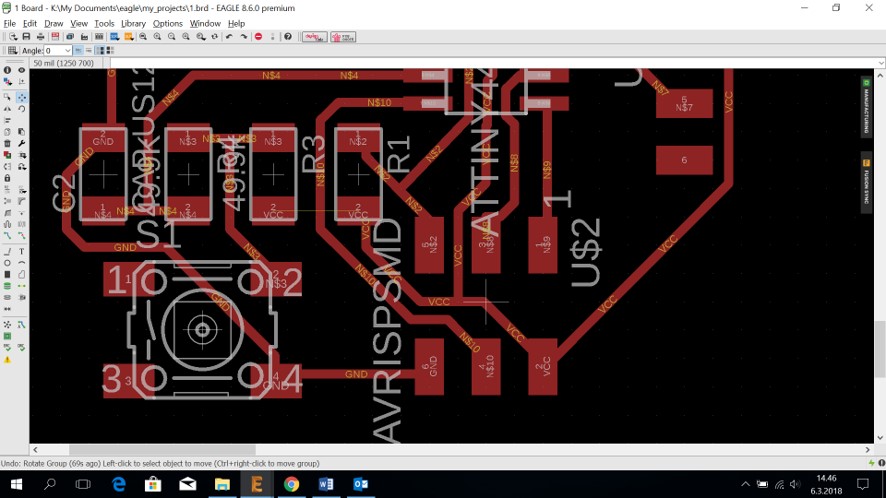This screenshot has width=886, height=498.
Task: Select the Delete trash can tool
Action: click(x=7, y=144)
